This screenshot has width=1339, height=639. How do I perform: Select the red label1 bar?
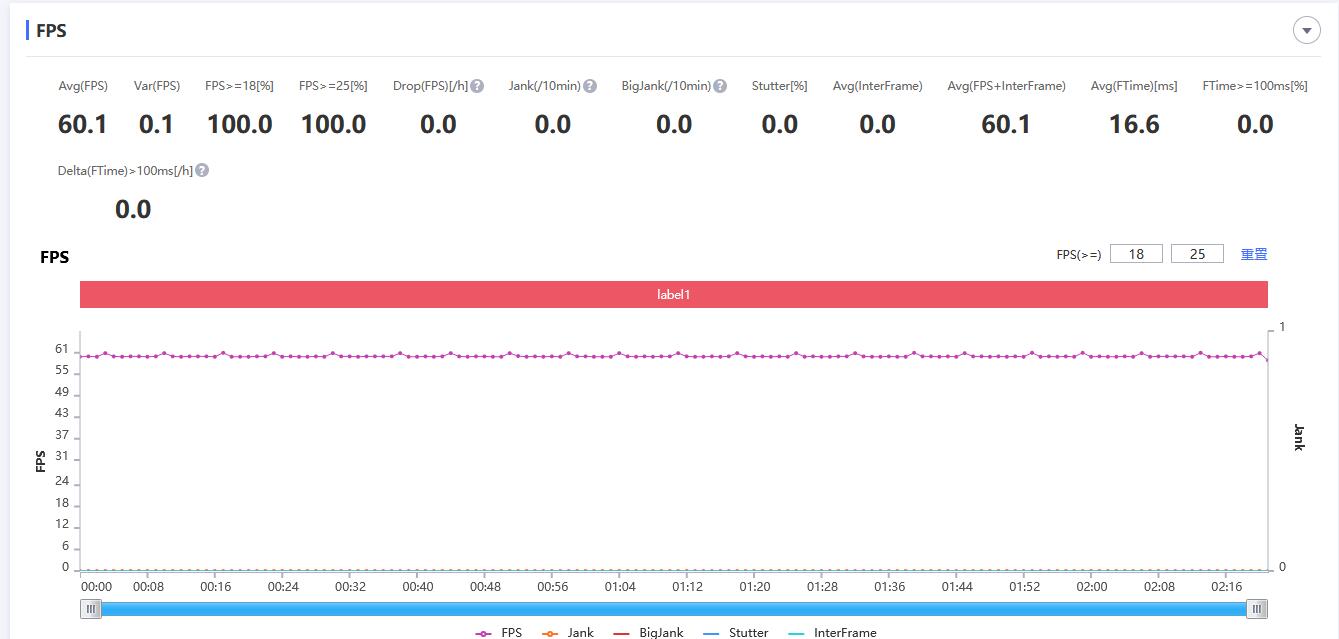coord(673,295)
